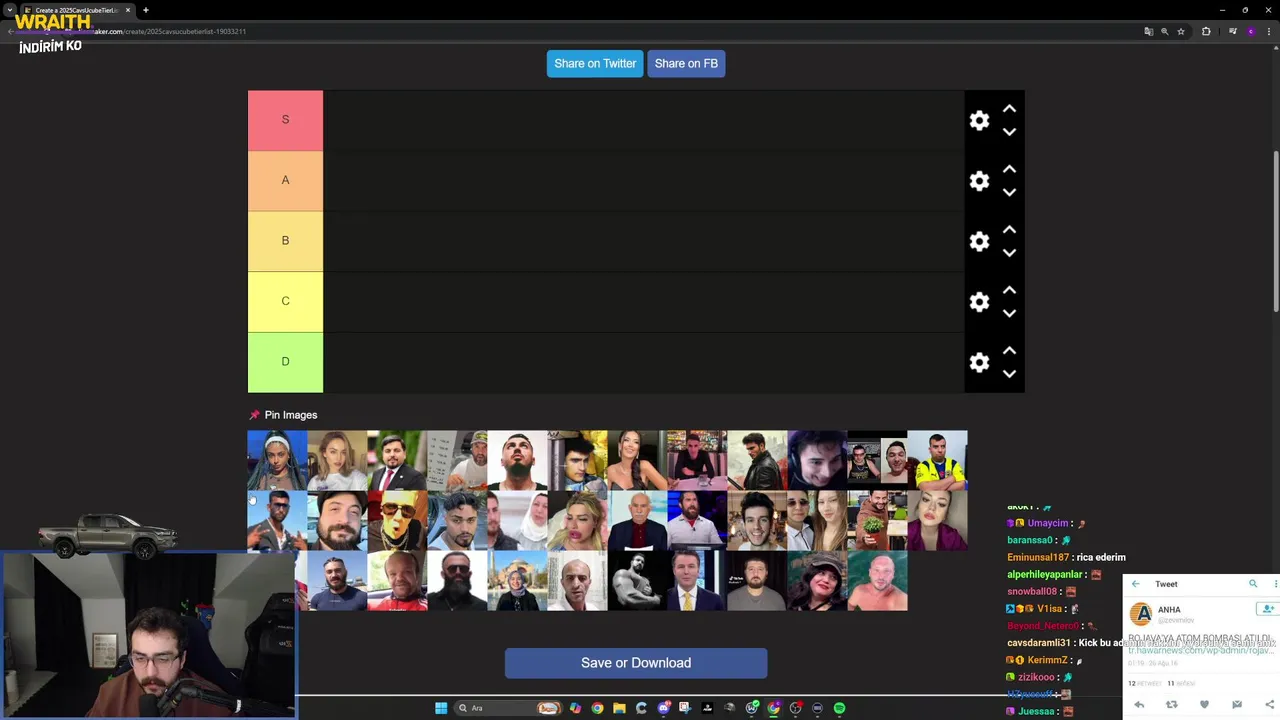Open the tab search dropdown

click(x=9, y=10)
